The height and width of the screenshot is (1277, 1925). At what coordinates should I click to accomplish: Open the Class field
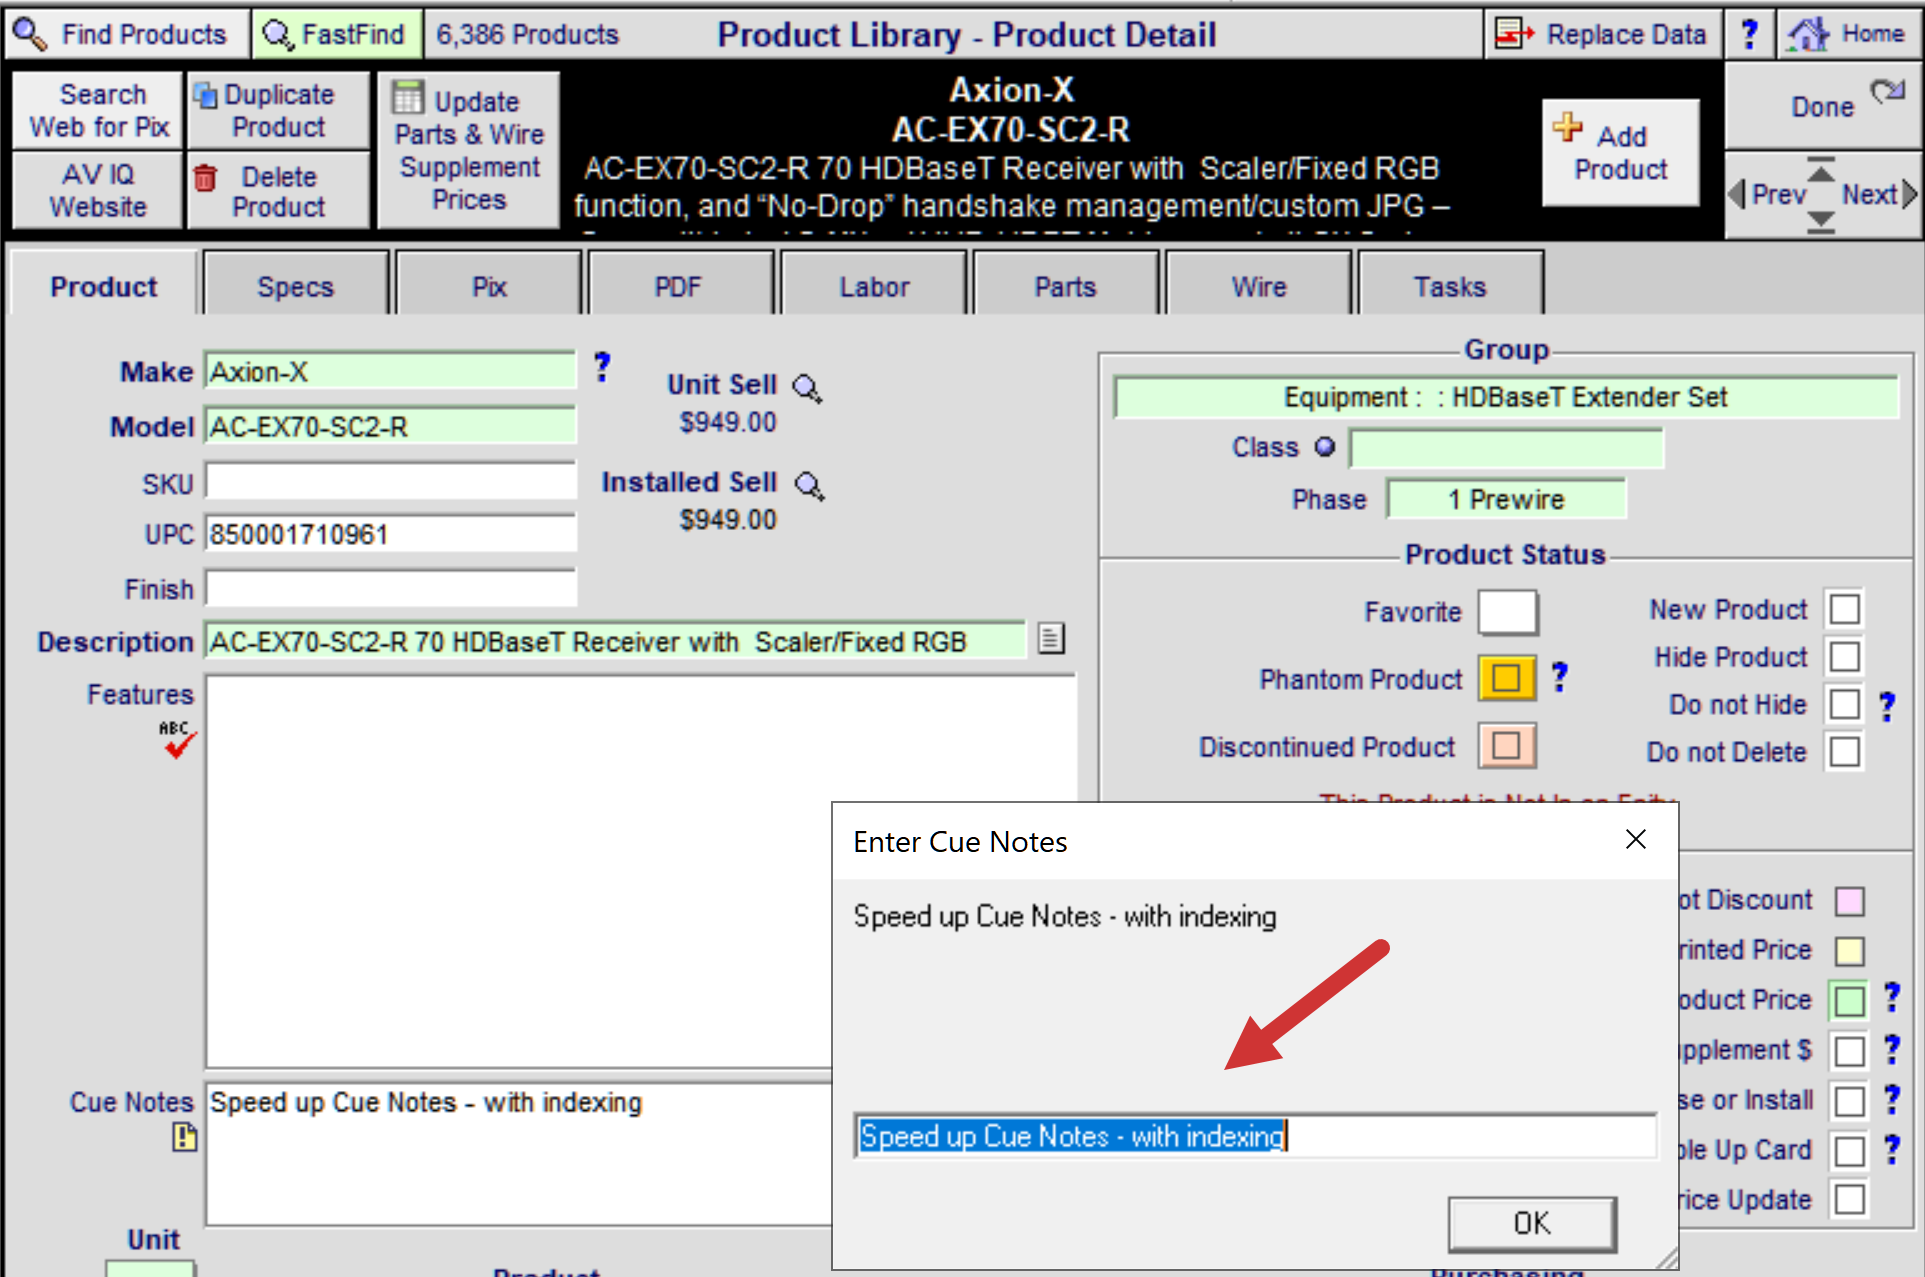(x=1506, y=448)
